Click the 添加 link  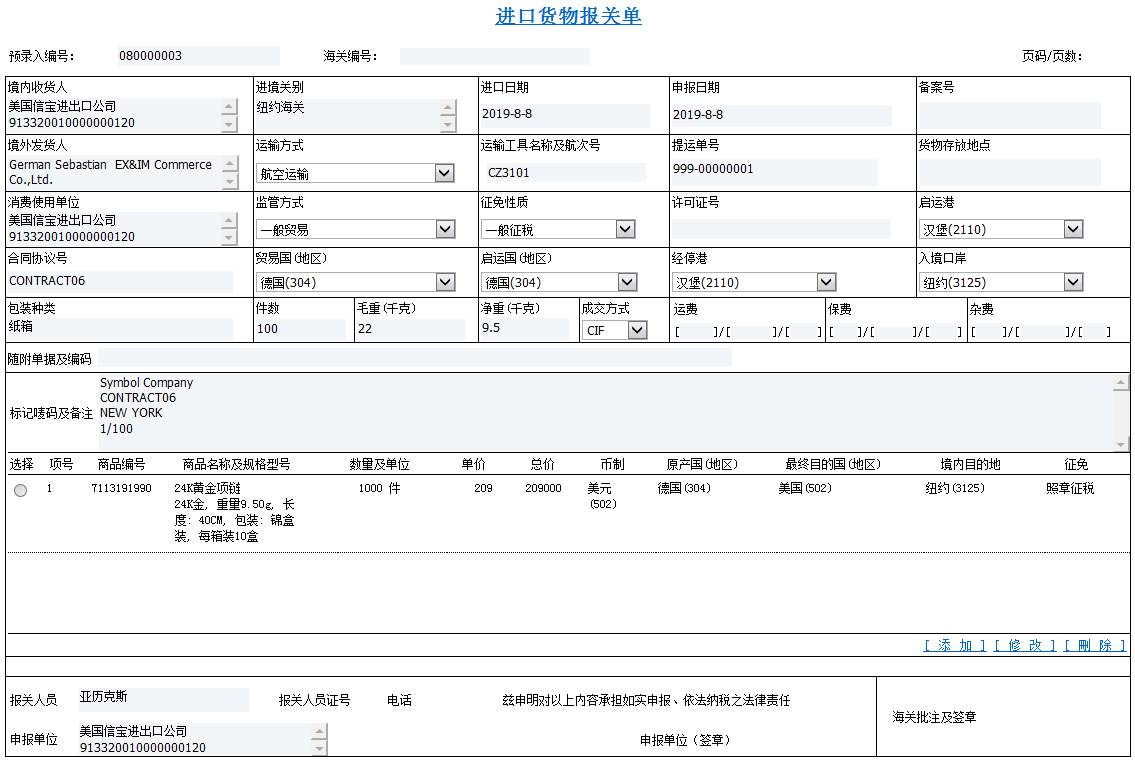coord(954,646)
